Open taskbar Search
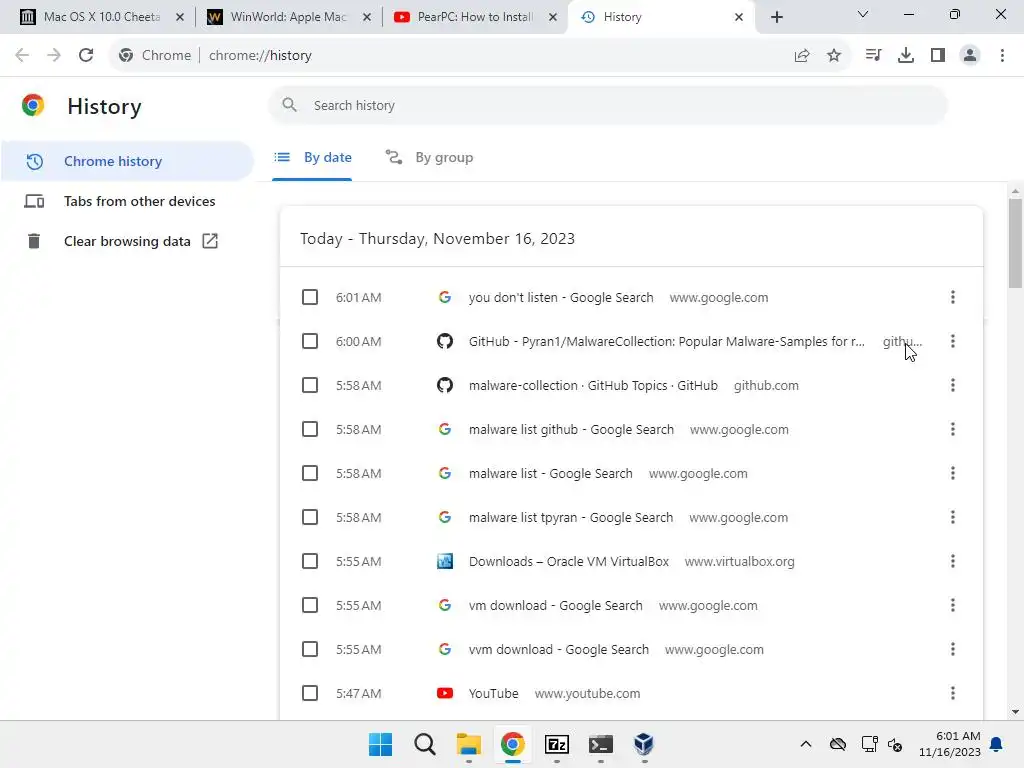Screen dimensions: 1024x768 click(424, 744)
